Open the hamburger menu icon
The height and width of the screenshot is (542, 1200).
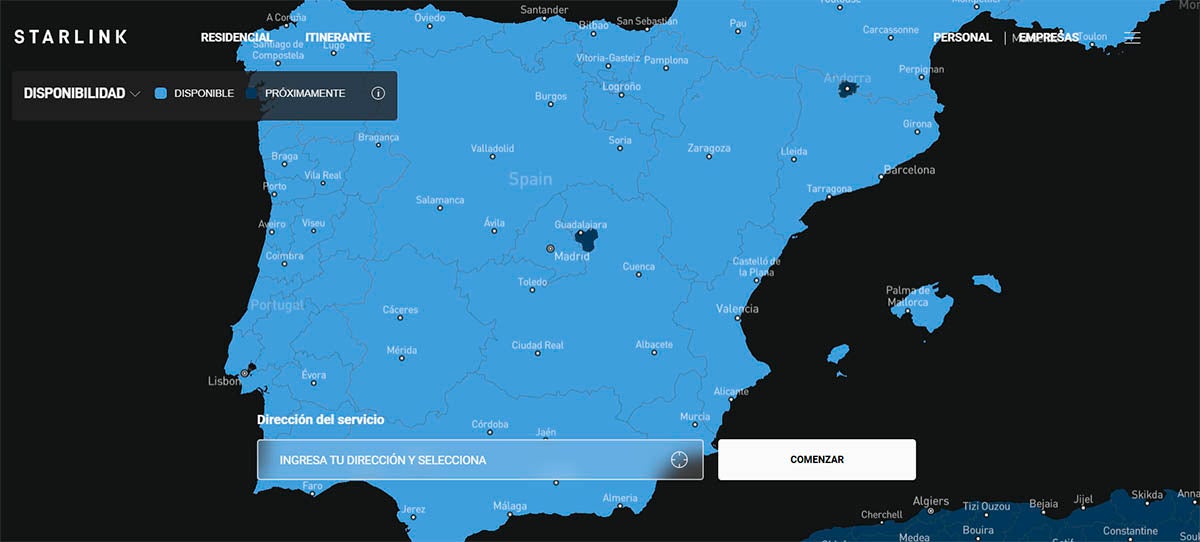pos(1132,38)
